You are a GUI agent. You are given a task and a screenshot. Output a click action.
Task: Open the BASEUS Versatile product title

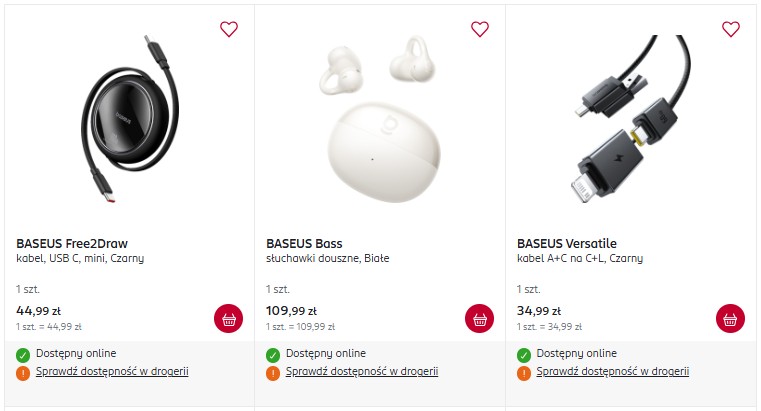tap(567, 244)
